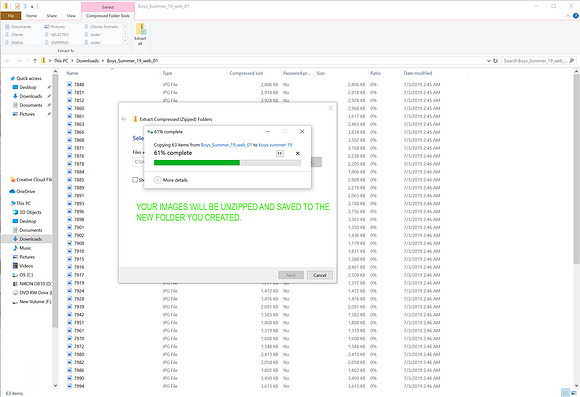Expand More details in copy dialog
Viewport: 580px width, 397px height.
(171, 180)
